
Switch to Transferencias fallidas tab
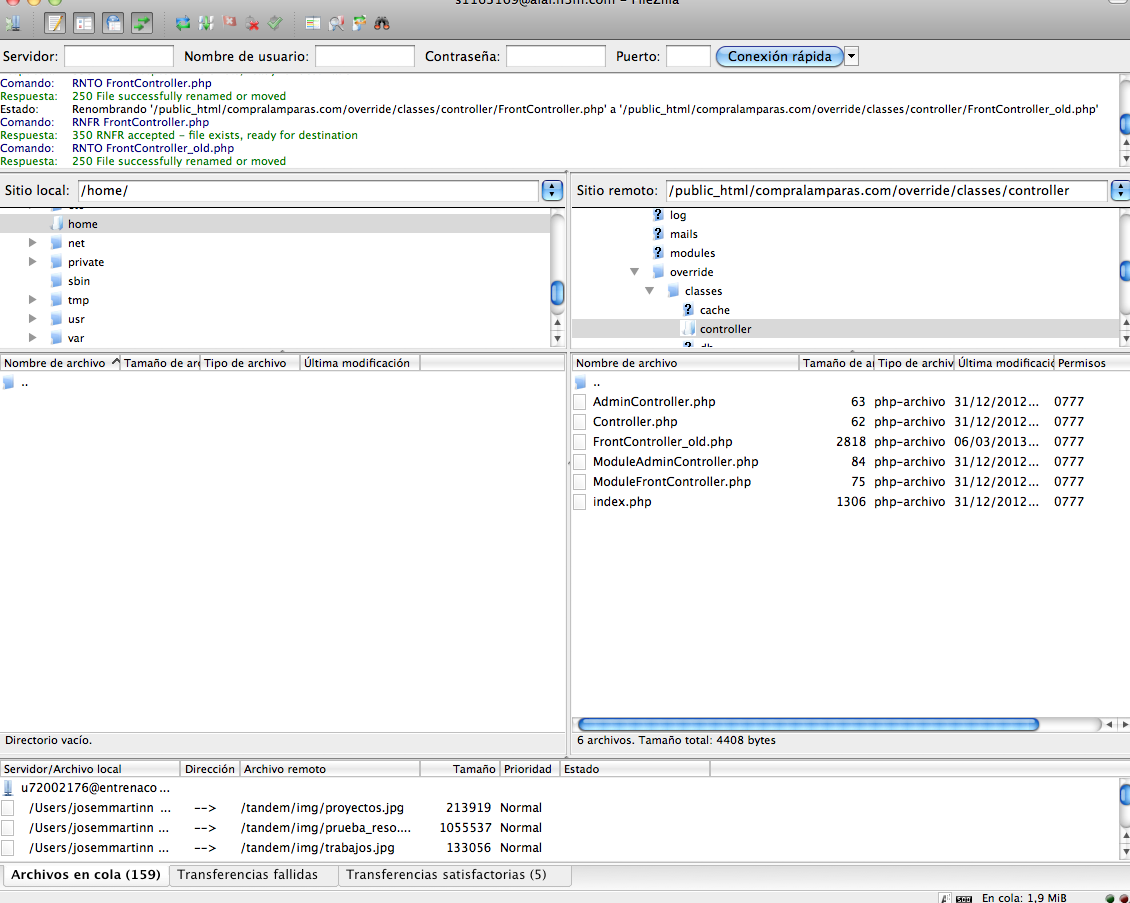click(247, 875)
